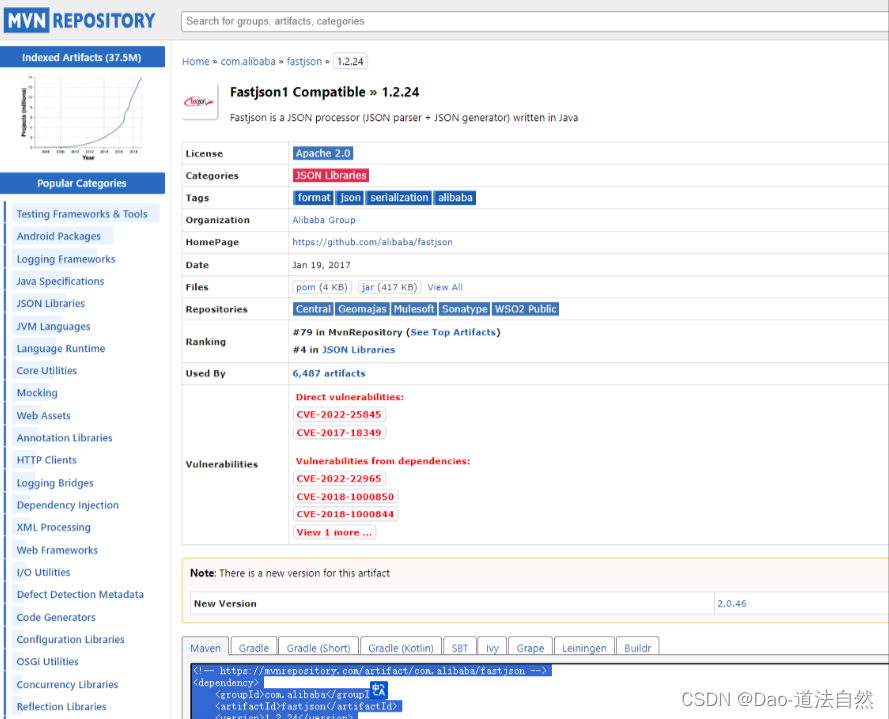The height and width of the screenshot is (719, 889).
Task: Click the fastjson artifact logo image
Action: tap(199, 100)
